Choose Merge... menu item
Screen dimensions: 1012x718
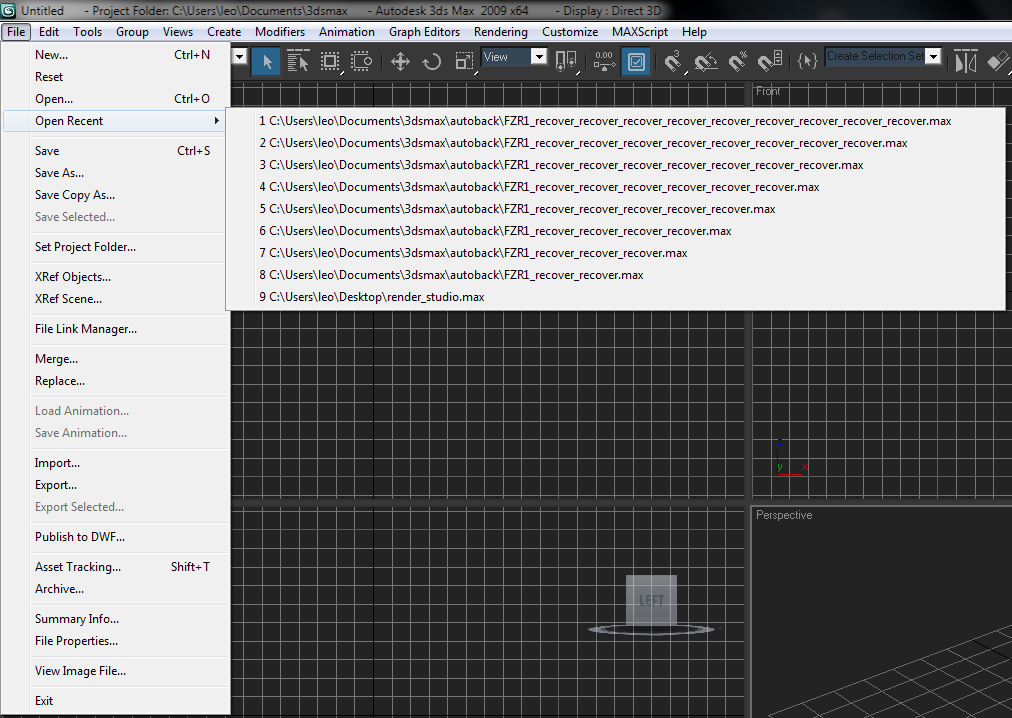click(x=116, y=358)
